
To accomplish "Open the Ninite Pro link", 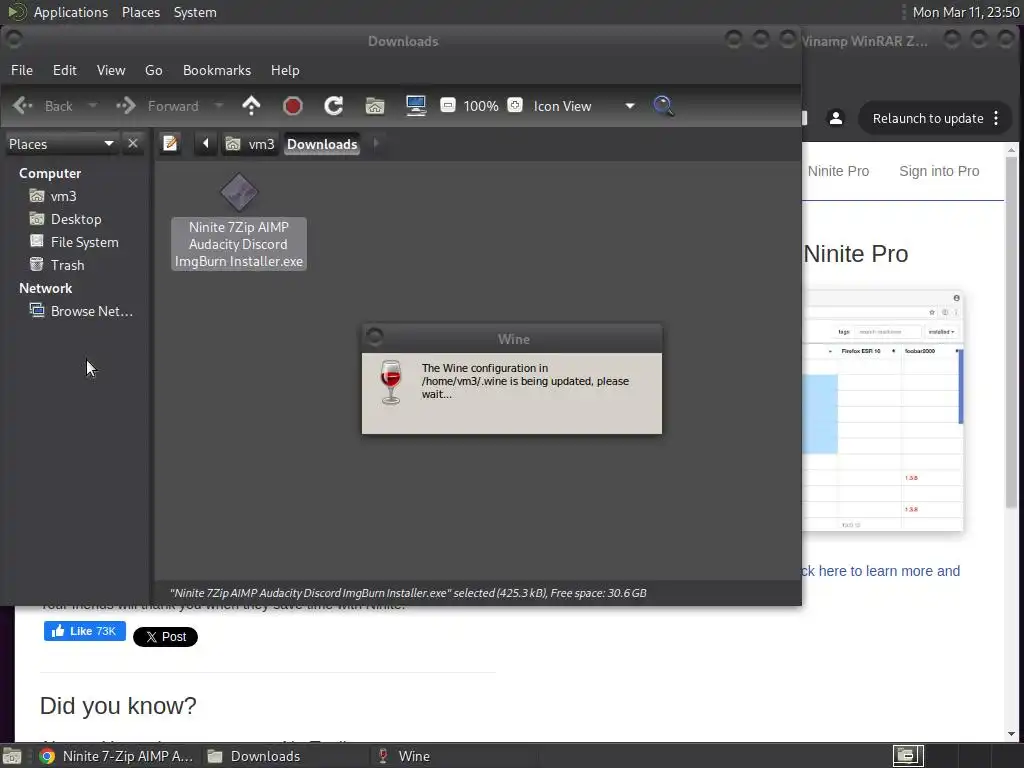I will pos(839,171).
